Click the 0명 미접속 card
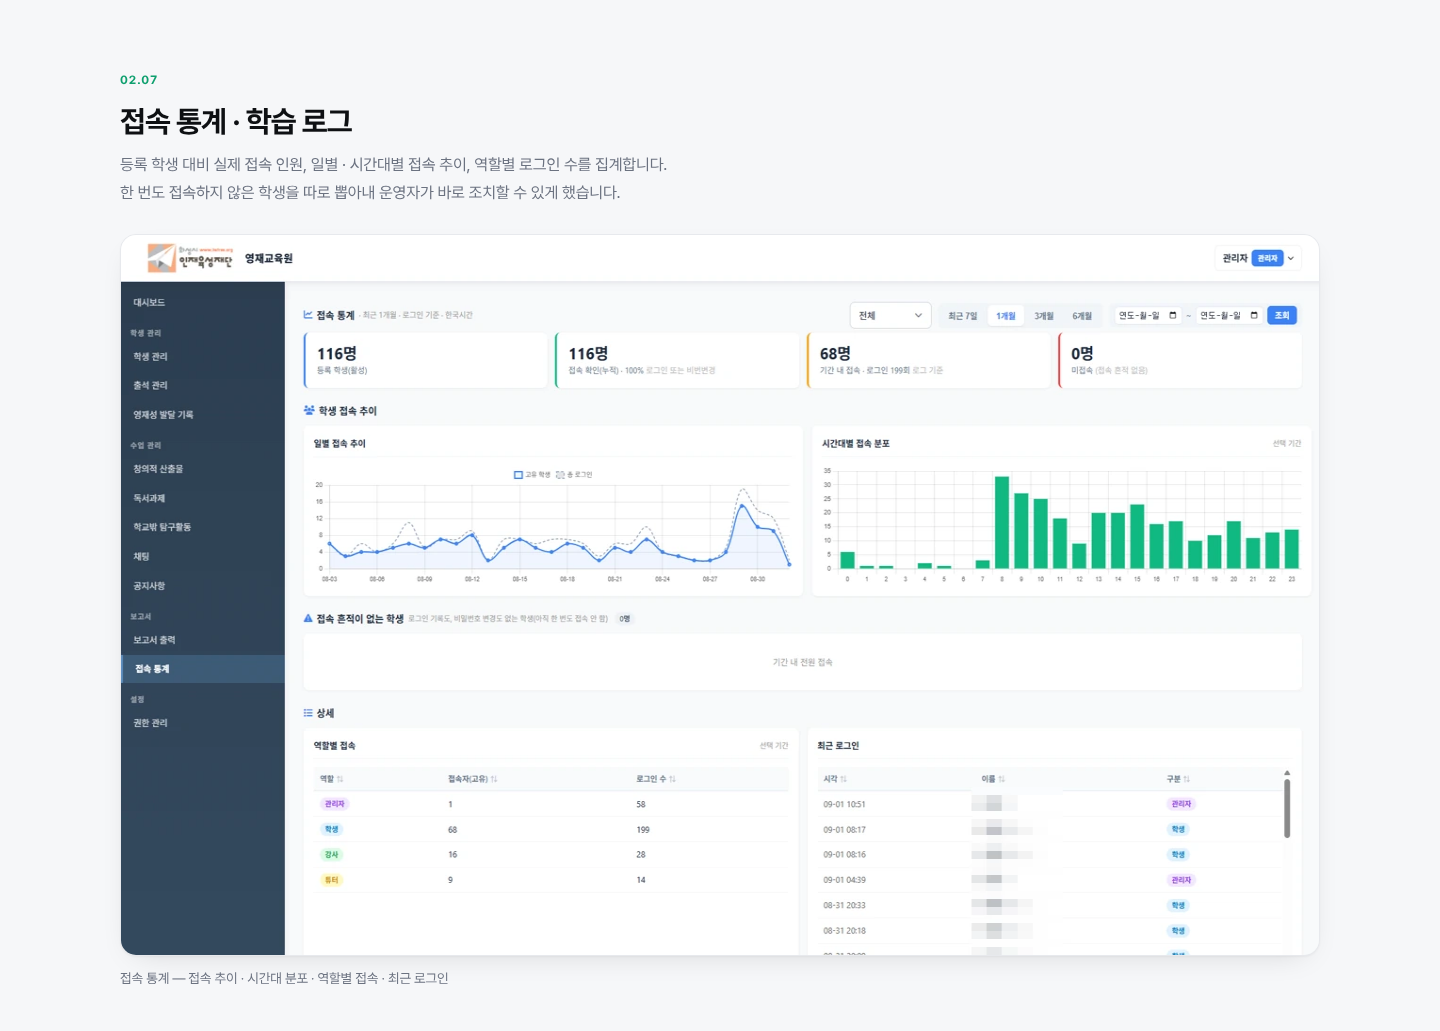Image resolution: width=1440 pixels, height=1031 pixels. [x=1180, y=360]
